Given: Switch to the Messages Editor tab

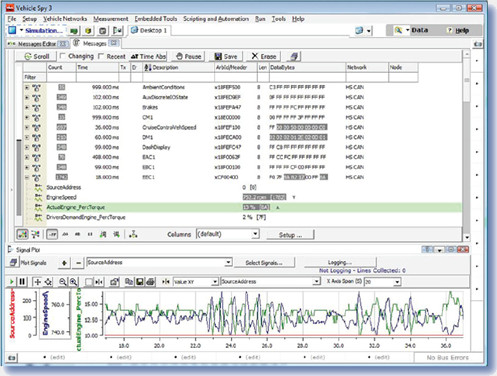Looking at the screenshot, I should coord(38,44).
